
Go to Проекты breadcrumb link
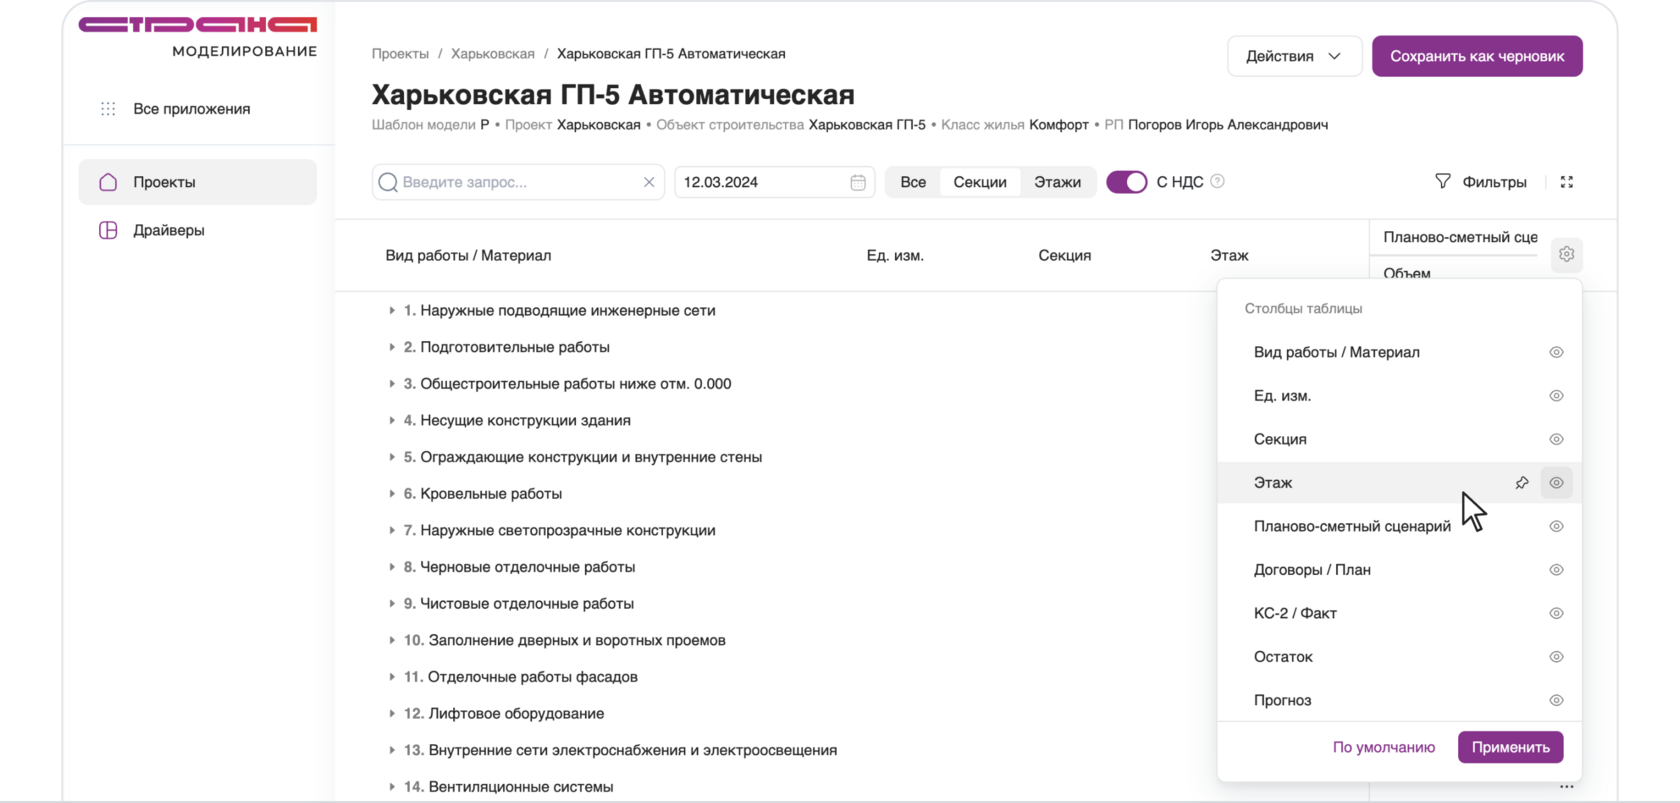click(400, 54)
